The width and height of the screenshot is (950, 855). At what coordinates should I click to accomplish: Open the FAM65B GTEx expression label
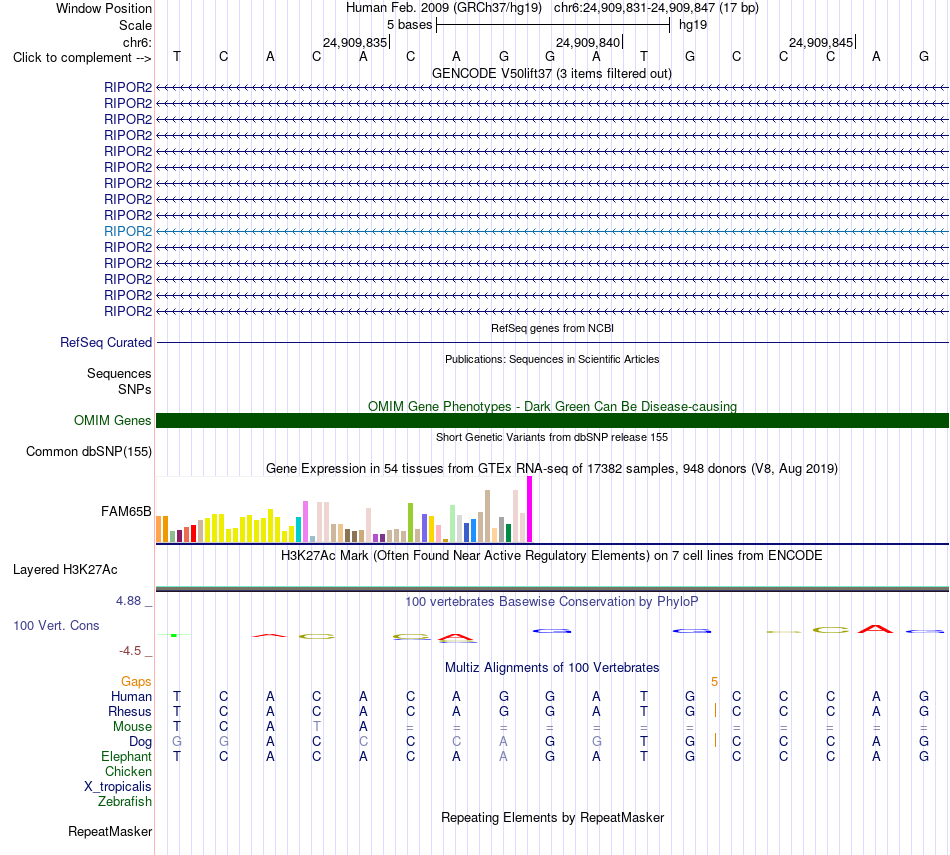126,511
